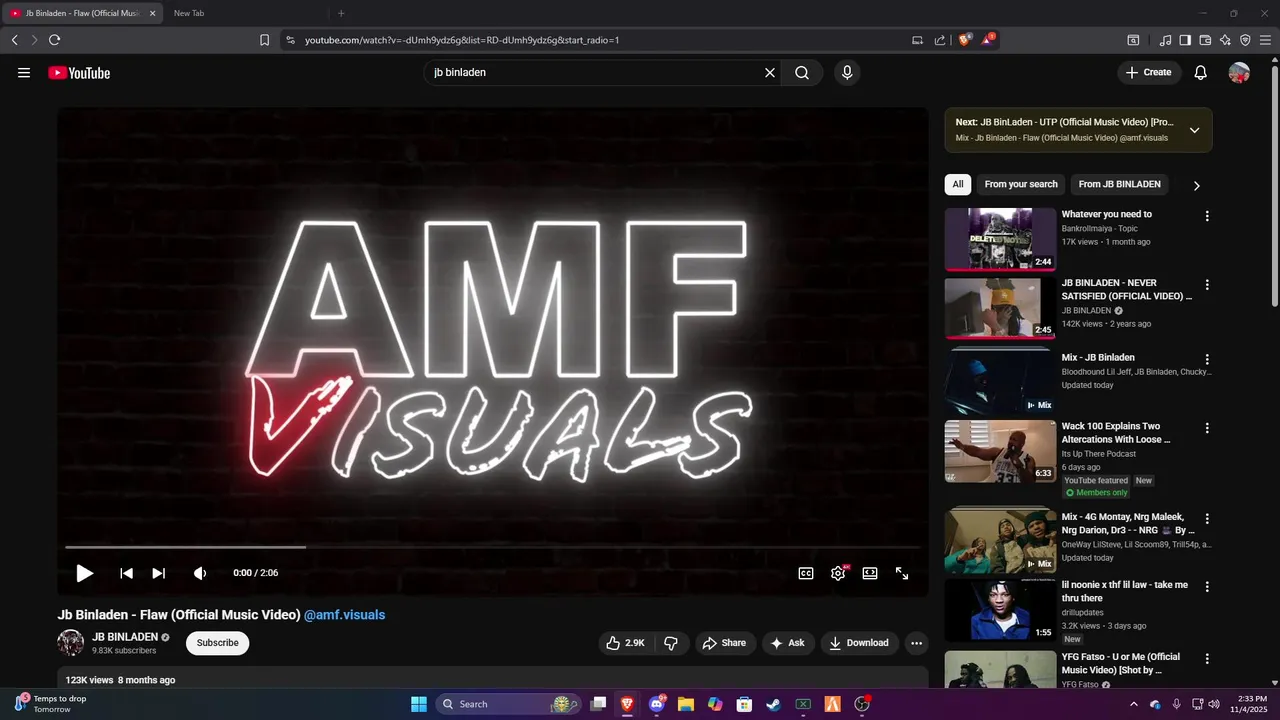1280x720 pixels.
Task: Open options for Wack 100 Explains video
Action: pyautogui.click(x=1207, y=428)
